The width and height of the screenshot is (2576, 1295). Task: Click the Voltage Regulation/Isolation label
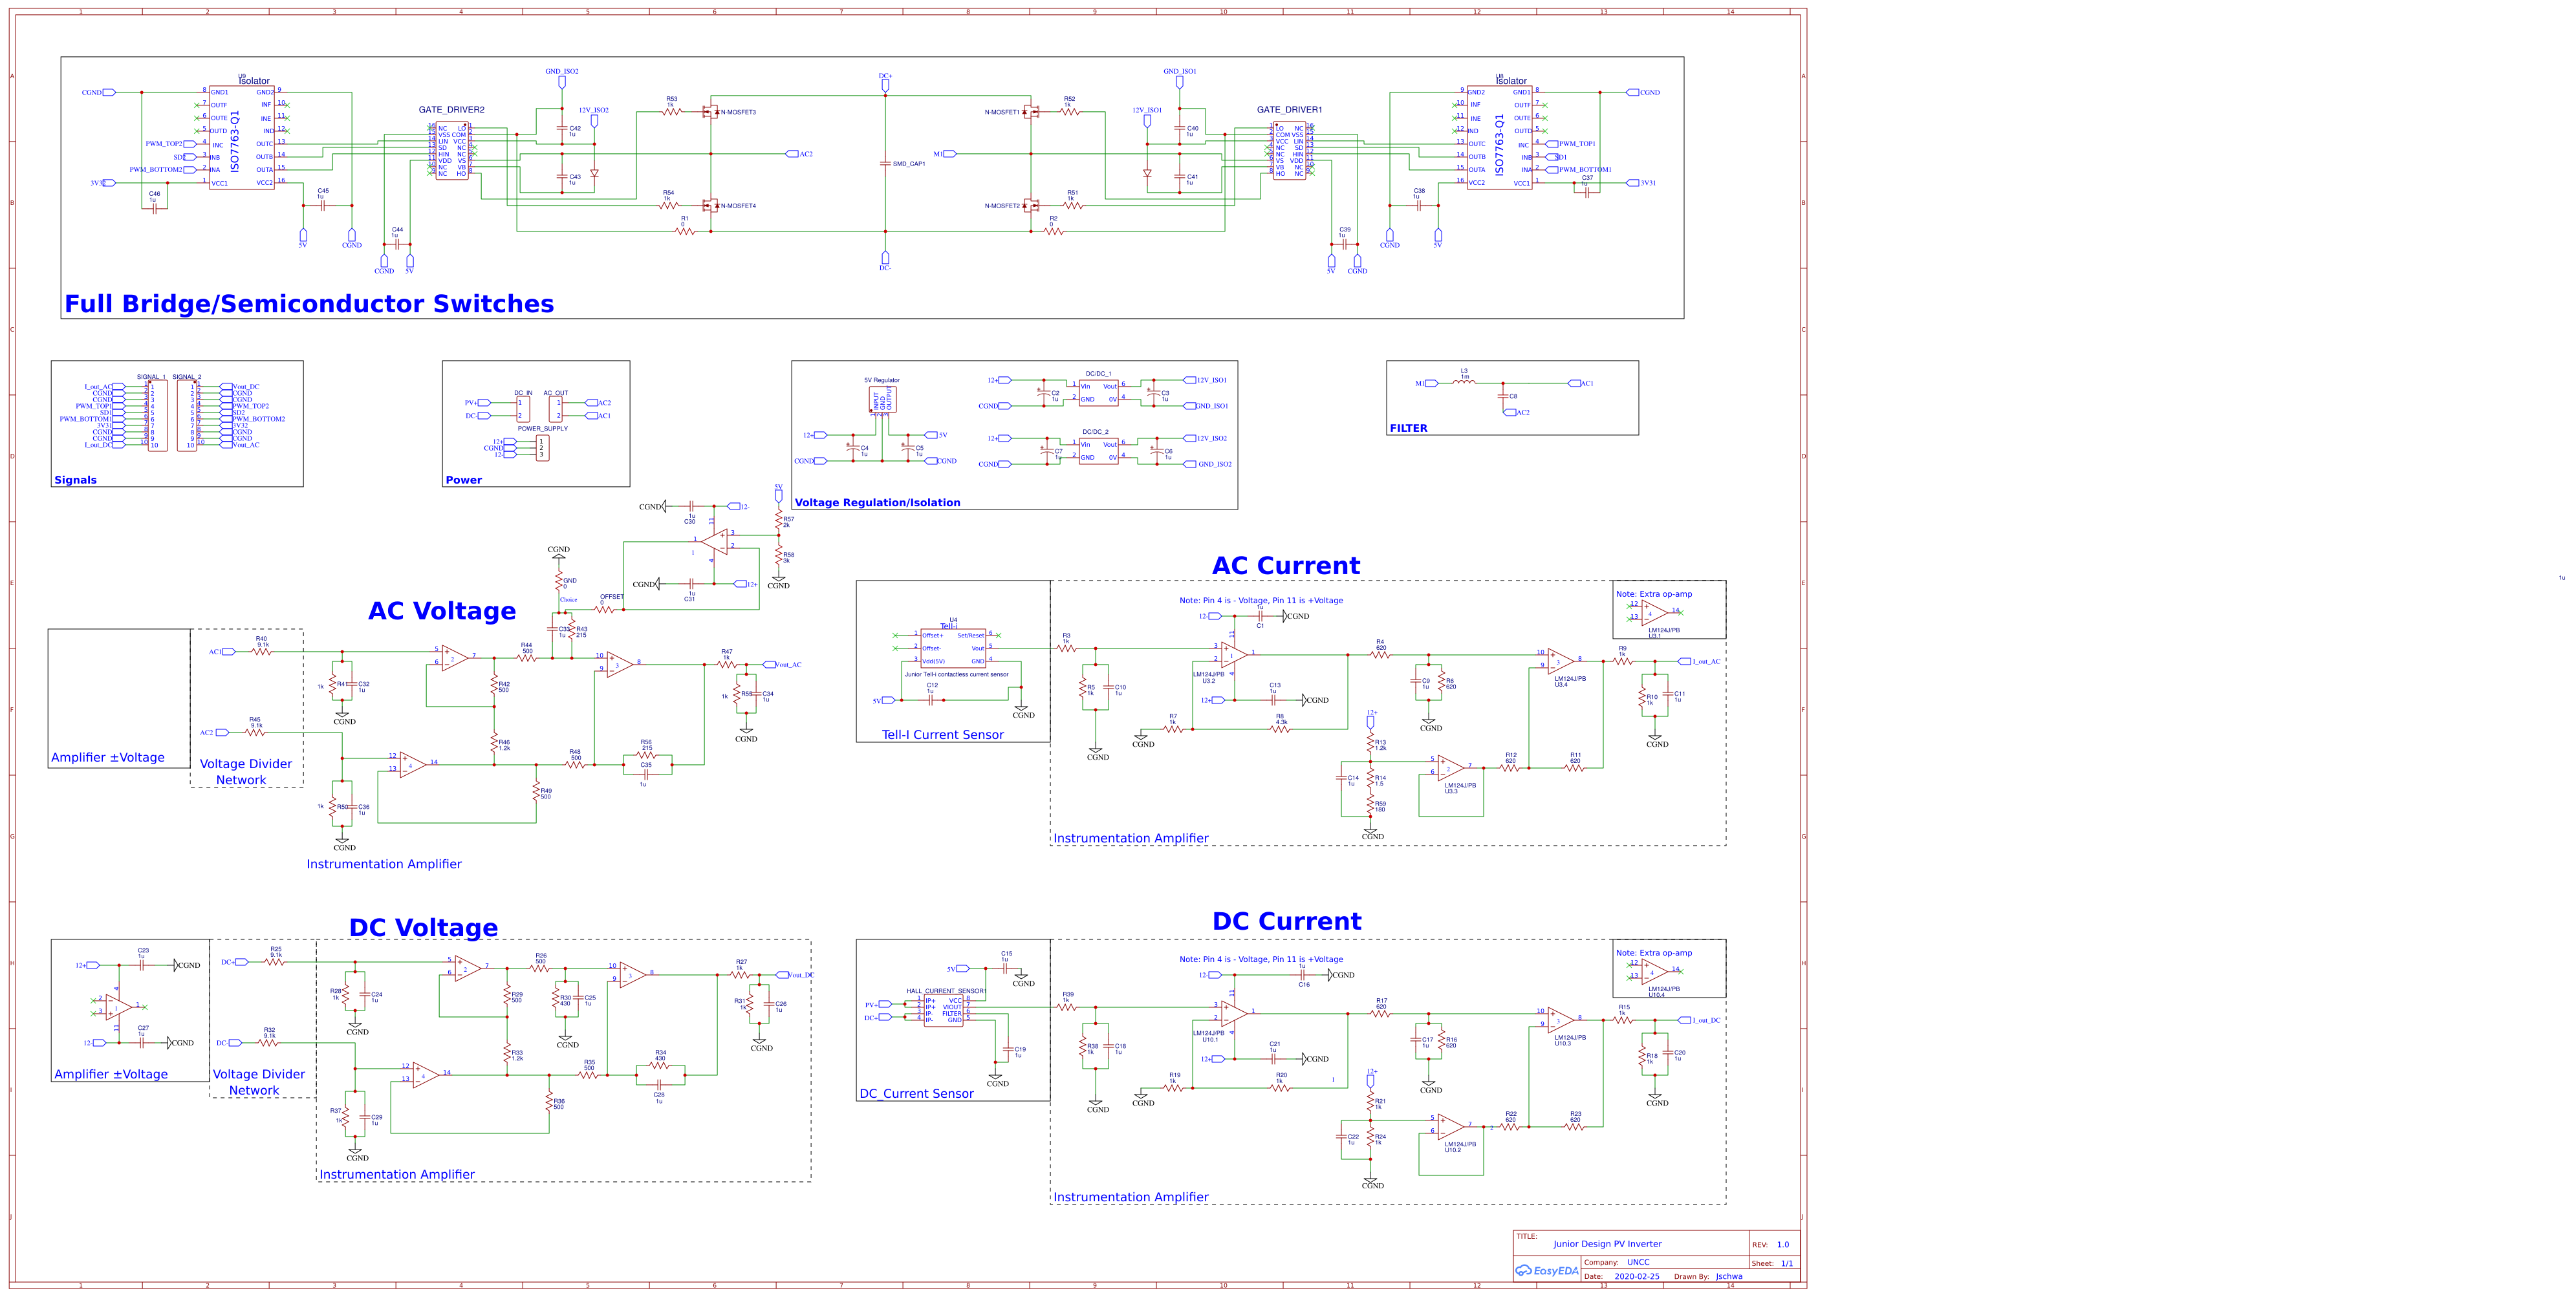coord(877,502)
